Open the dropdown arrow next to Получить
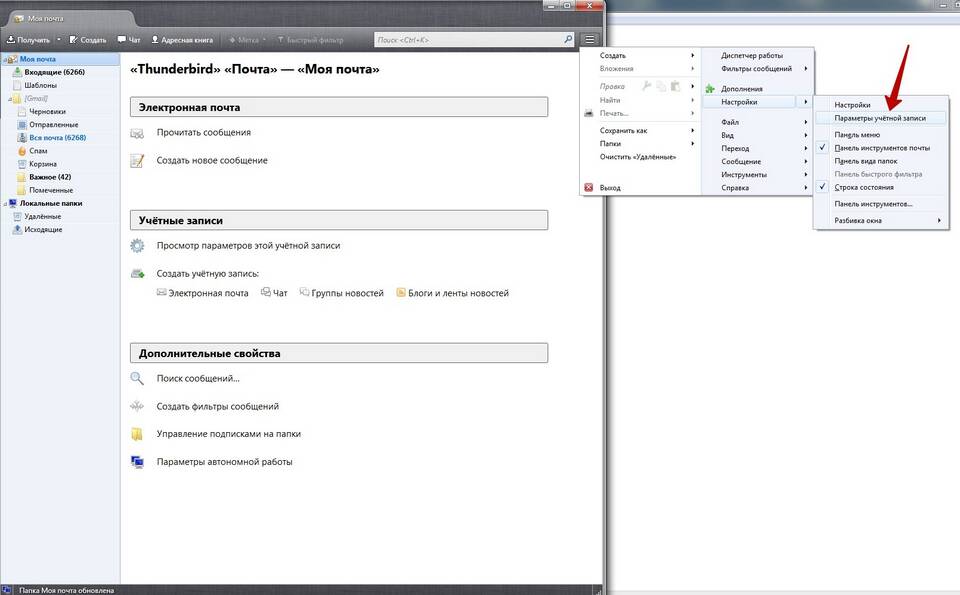The height and width of the screenshot is (595, 960). 59,40
